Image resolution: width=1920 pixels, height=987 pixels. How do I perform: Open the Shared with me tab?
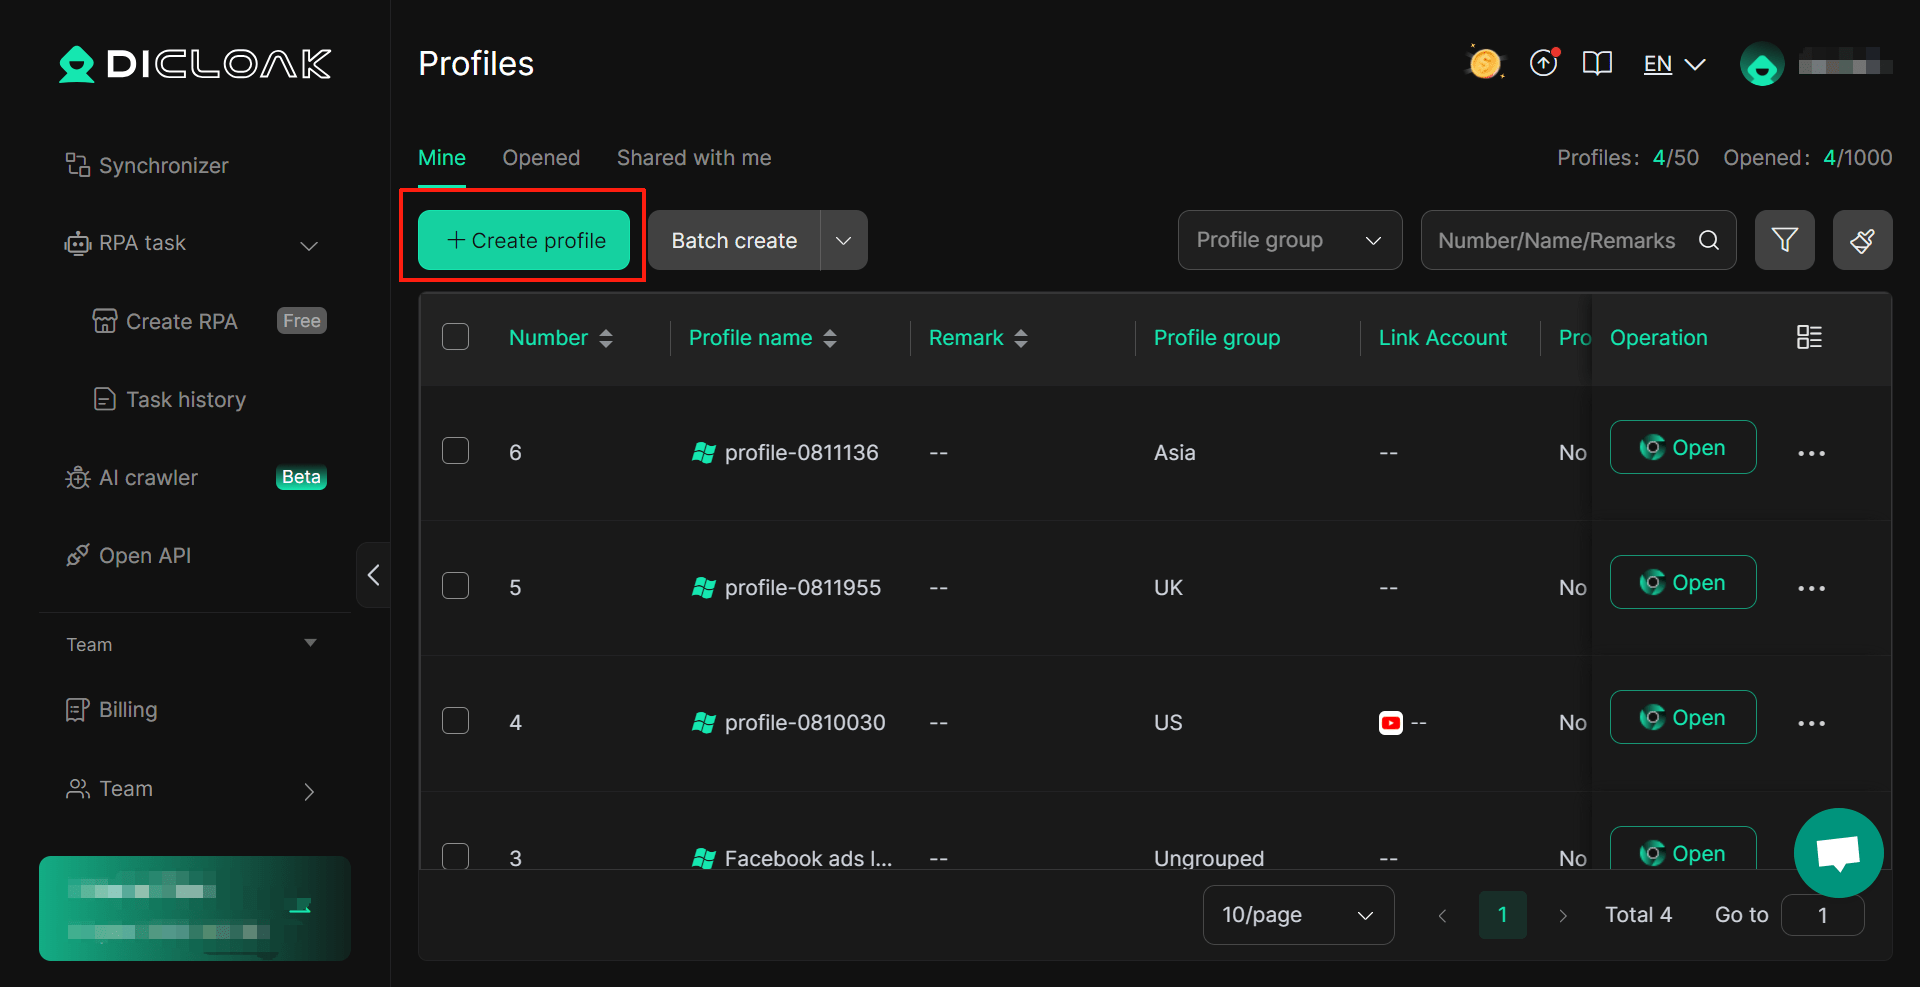693,157
